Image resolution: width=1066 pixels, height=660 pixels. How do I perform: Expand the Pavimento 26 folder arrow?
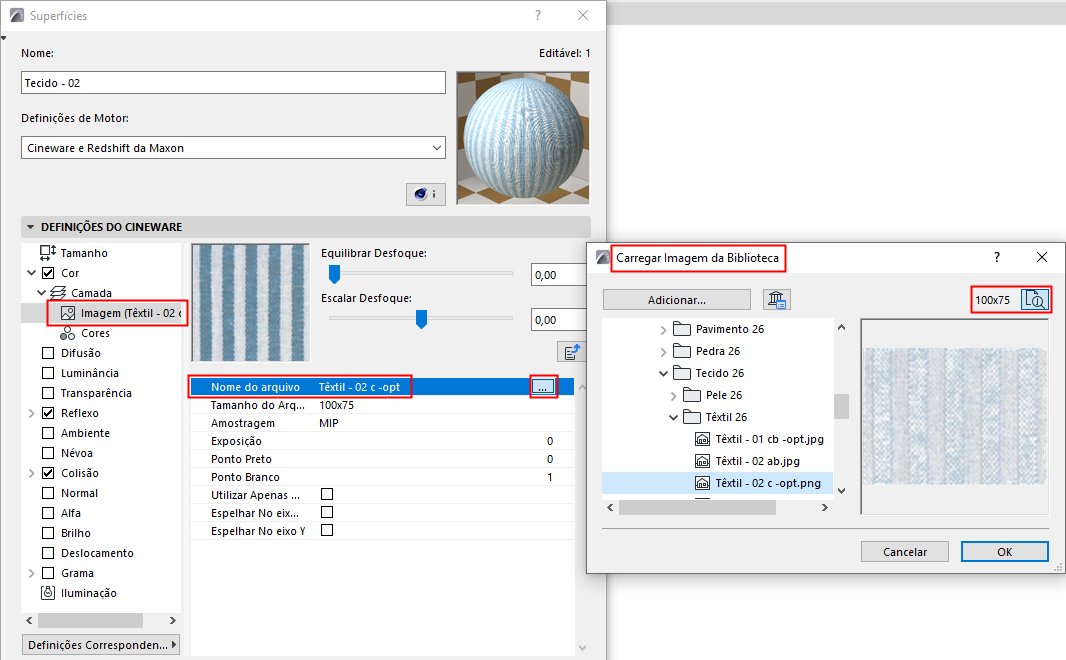coord(664,330)
